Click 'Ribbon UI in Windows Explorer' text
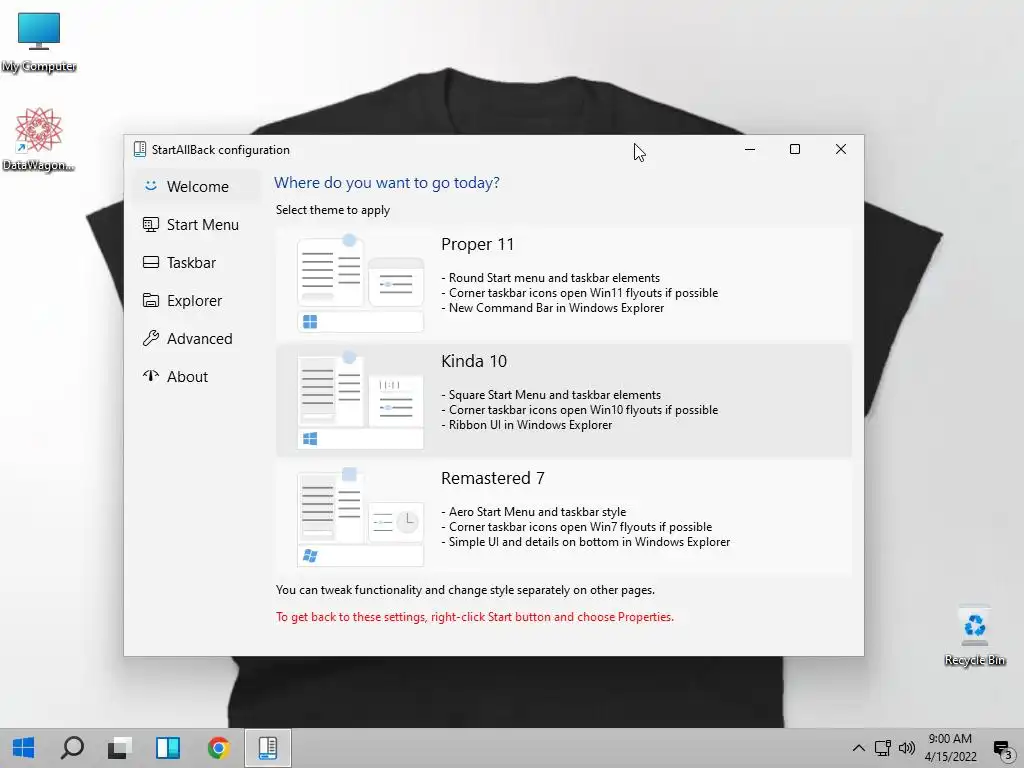 530,424
